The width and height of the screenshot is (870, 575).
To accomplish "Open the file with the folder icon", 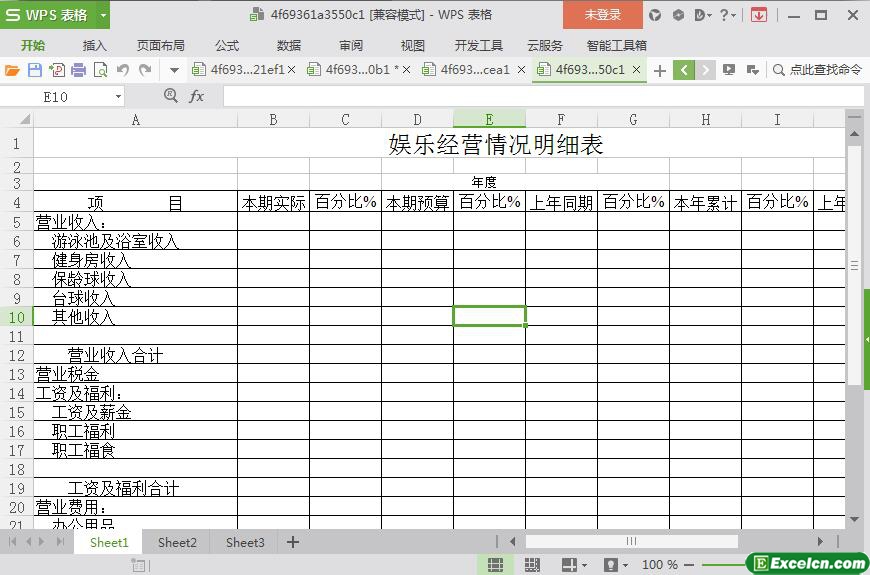I will tap(12, 70).
